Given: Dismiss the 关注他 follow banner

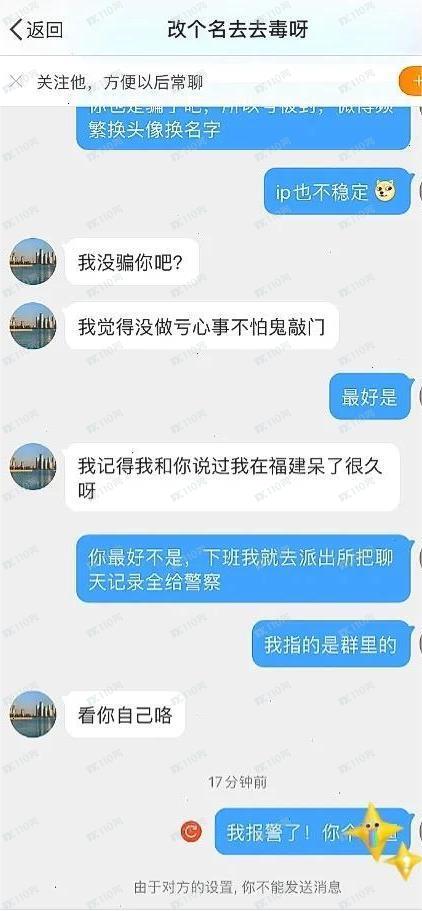Looking at the screenshot, I should pos(17,82).
